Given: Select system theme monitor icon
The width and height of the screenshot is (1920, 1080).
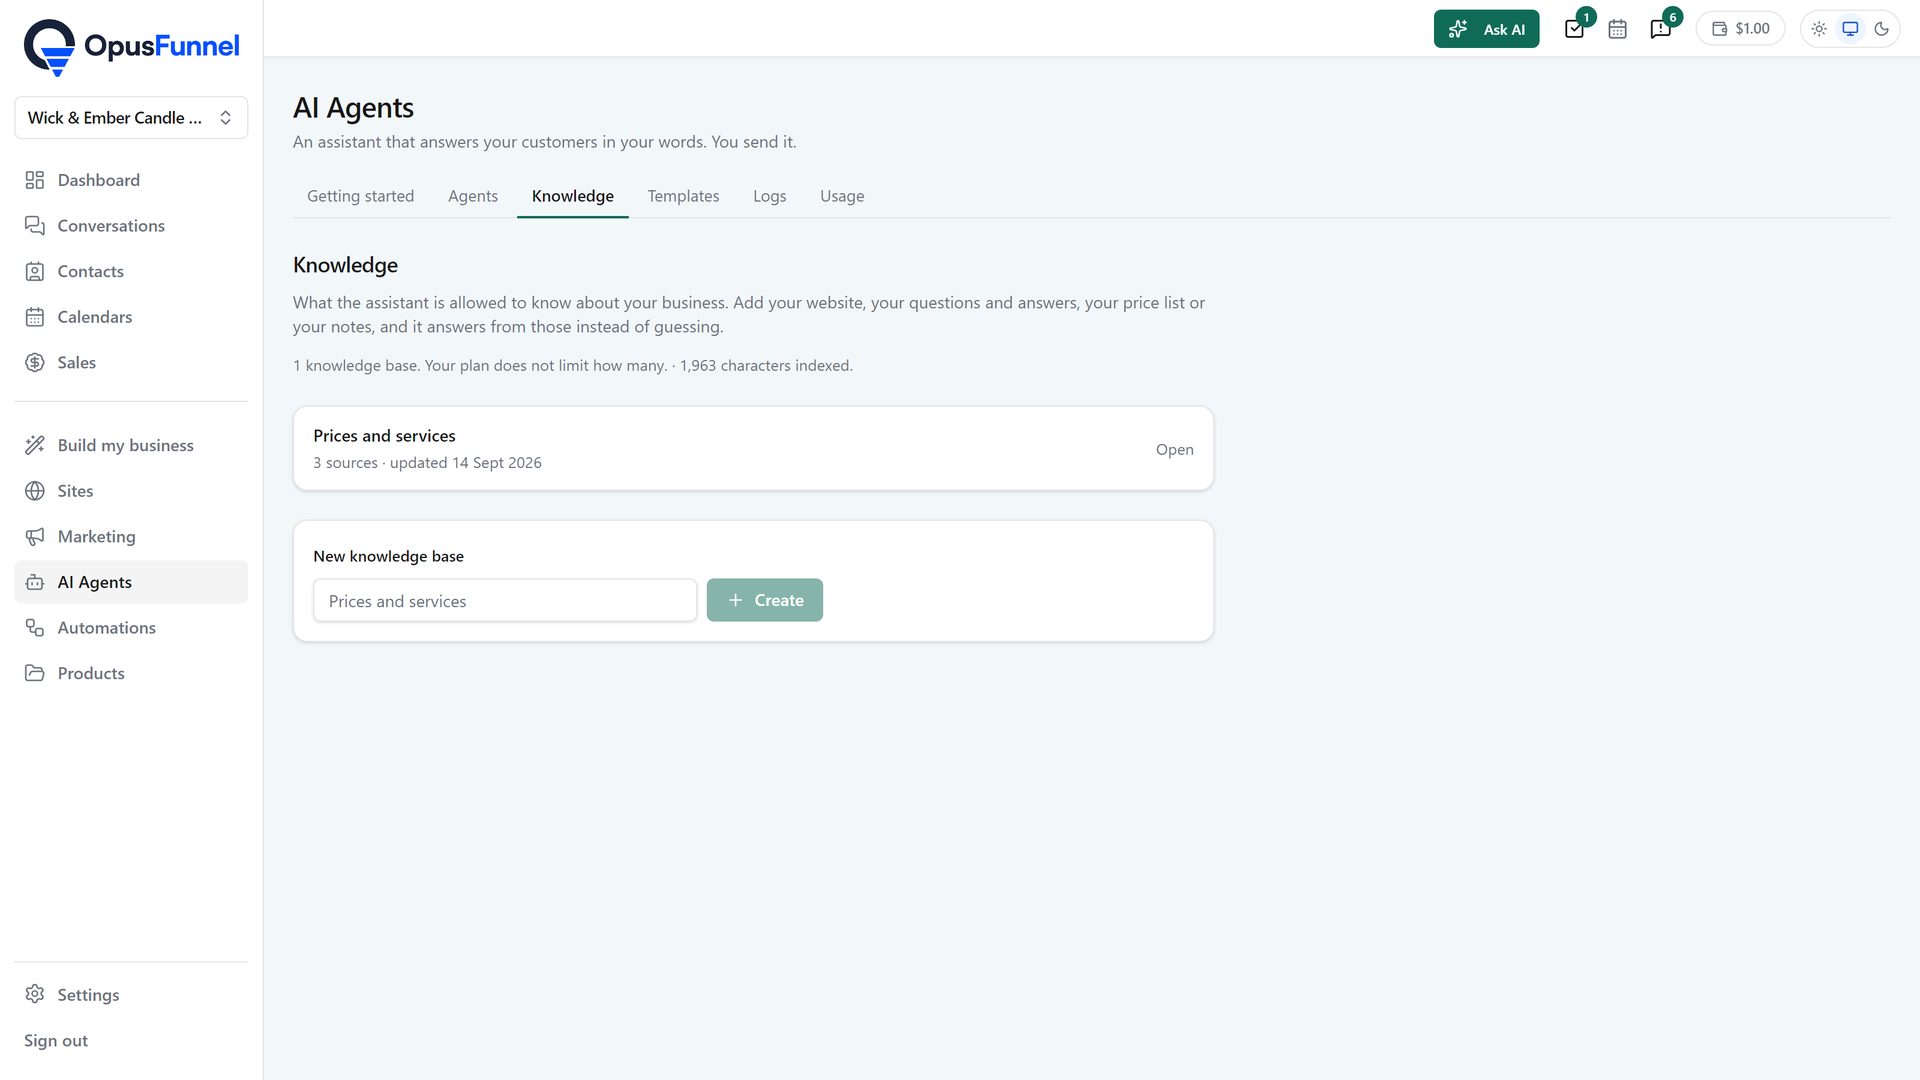Looking at the screenshot, I should [x=1850, y=29].
